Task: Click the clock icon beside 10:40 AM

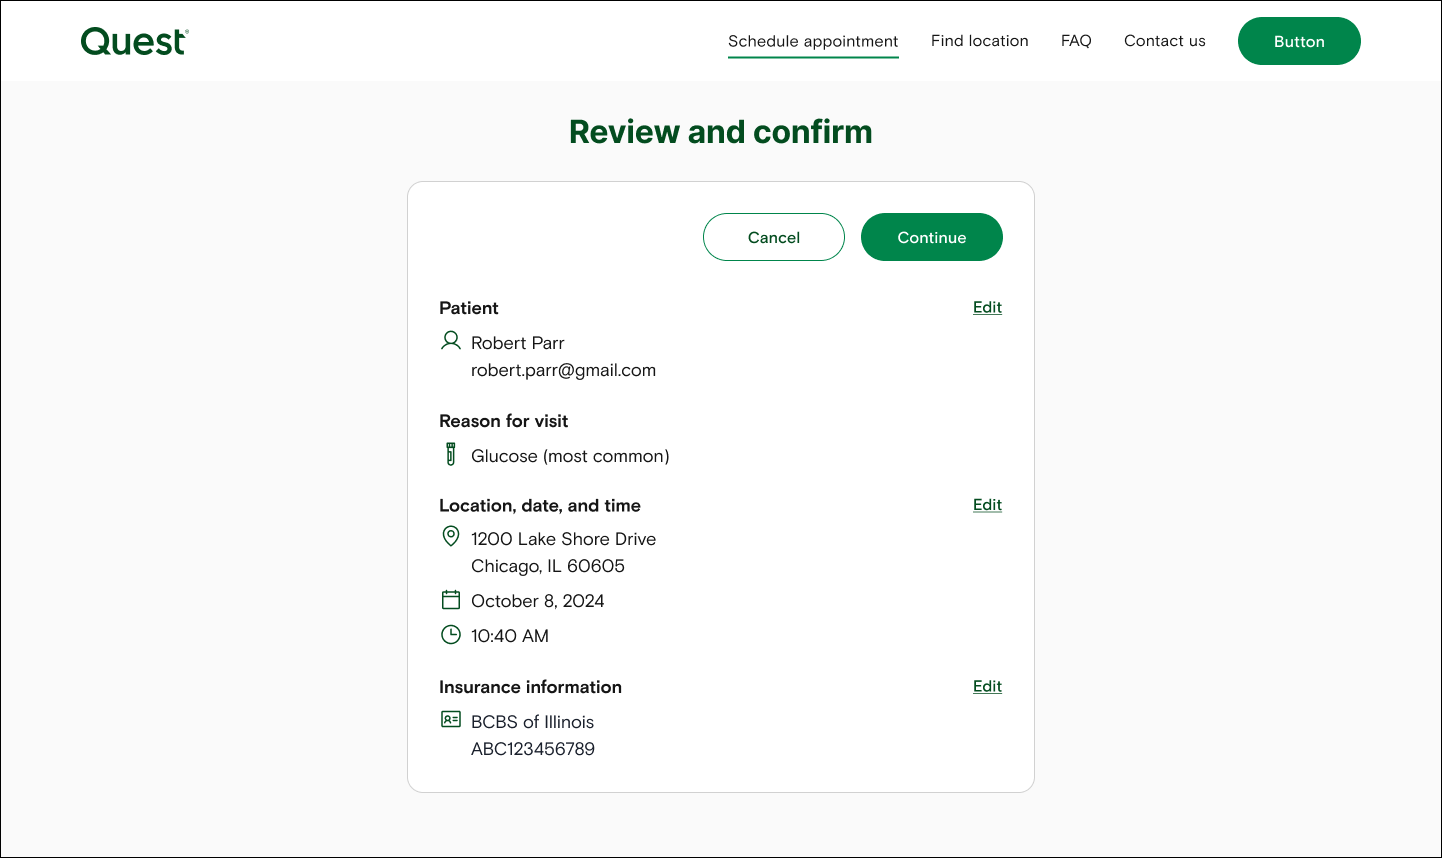Action: pyautogui.click(x=451, y=635)
